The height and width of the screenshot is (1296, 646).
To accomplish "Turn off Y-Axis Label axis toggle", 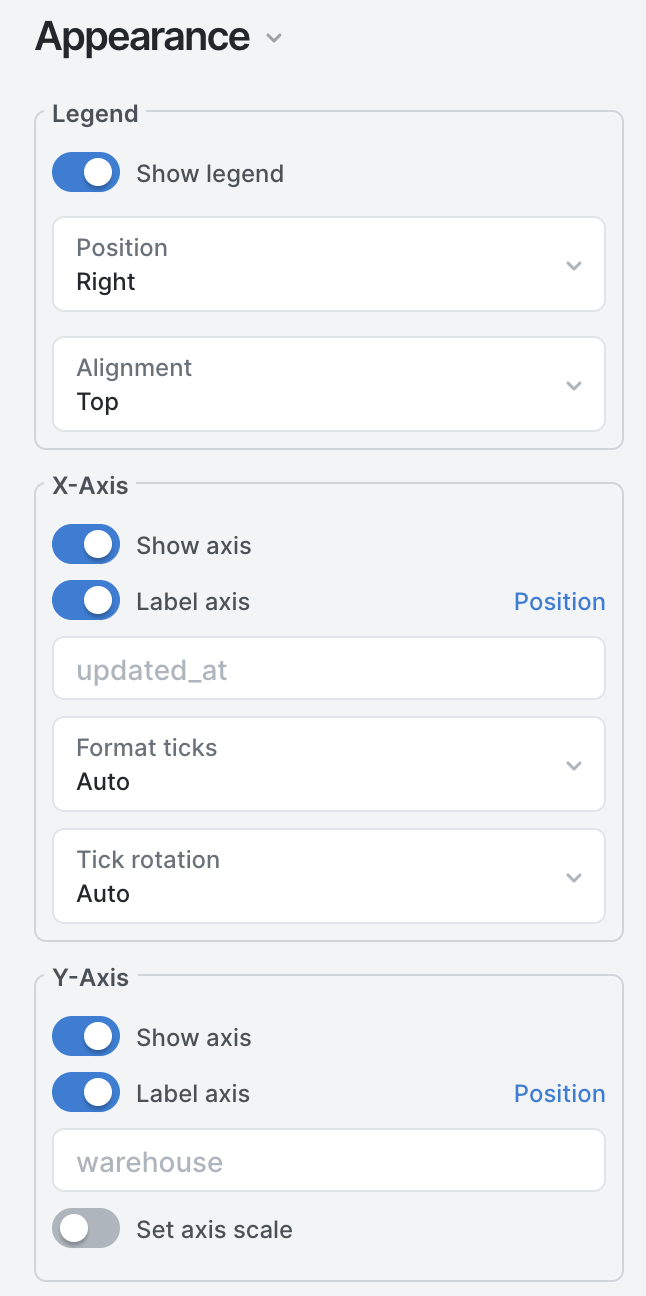I will click(x=86, y=1093).
